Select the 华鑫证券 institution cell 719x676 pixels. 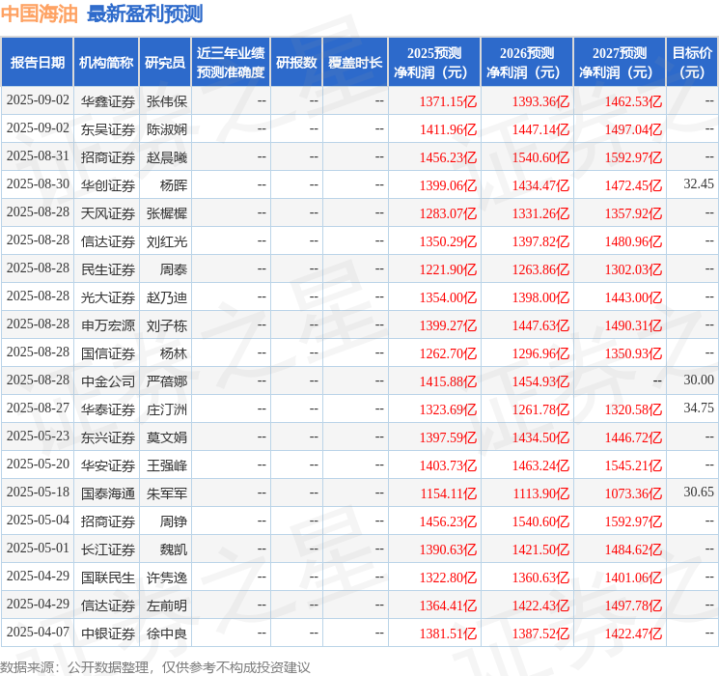click(x=108, y=101)
